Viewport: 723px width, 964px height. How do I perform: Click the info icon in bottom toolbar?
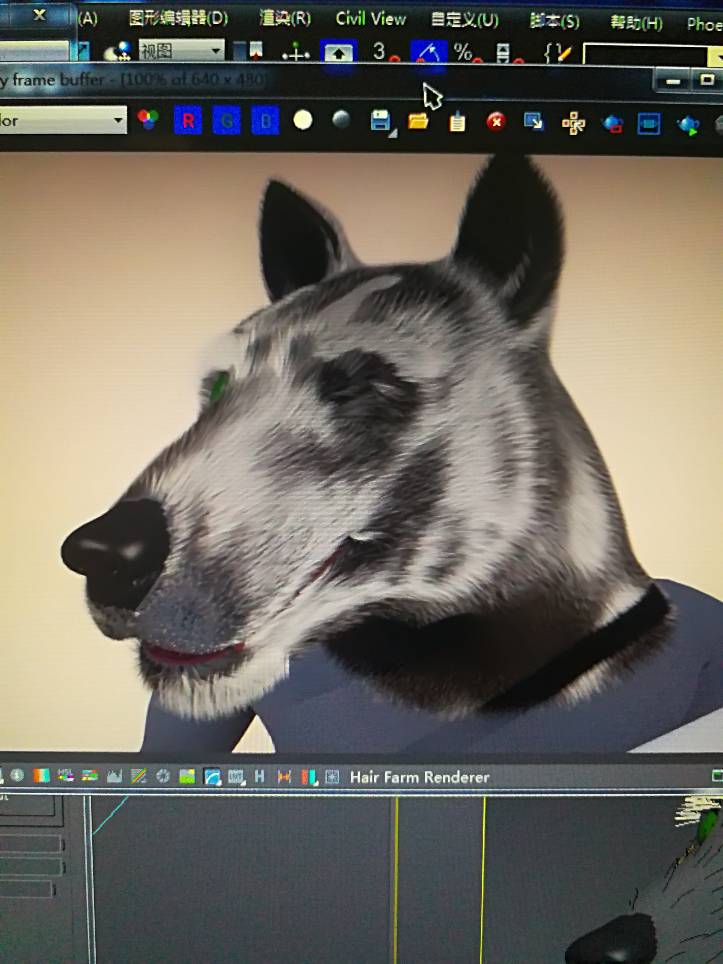click(17, 775)
